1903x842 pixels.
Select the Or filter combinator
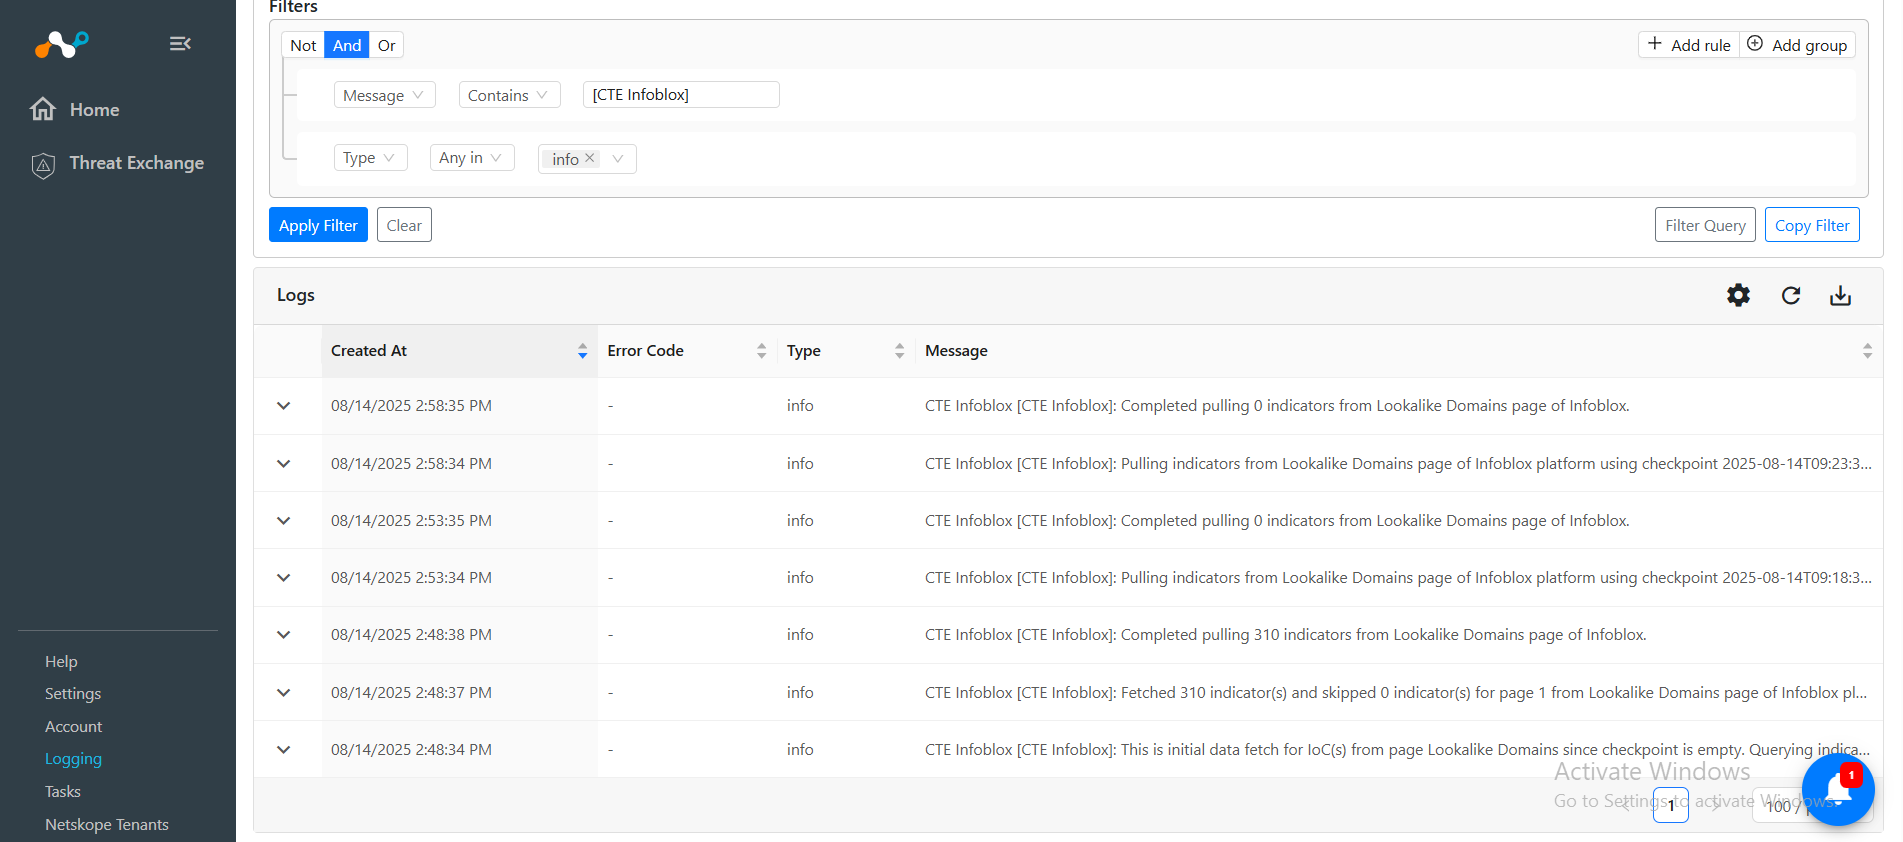387,45
